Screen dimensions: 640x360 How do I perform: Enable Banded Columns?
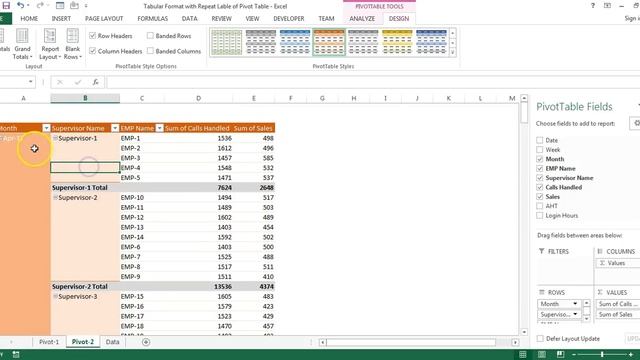tap(150, 51)
